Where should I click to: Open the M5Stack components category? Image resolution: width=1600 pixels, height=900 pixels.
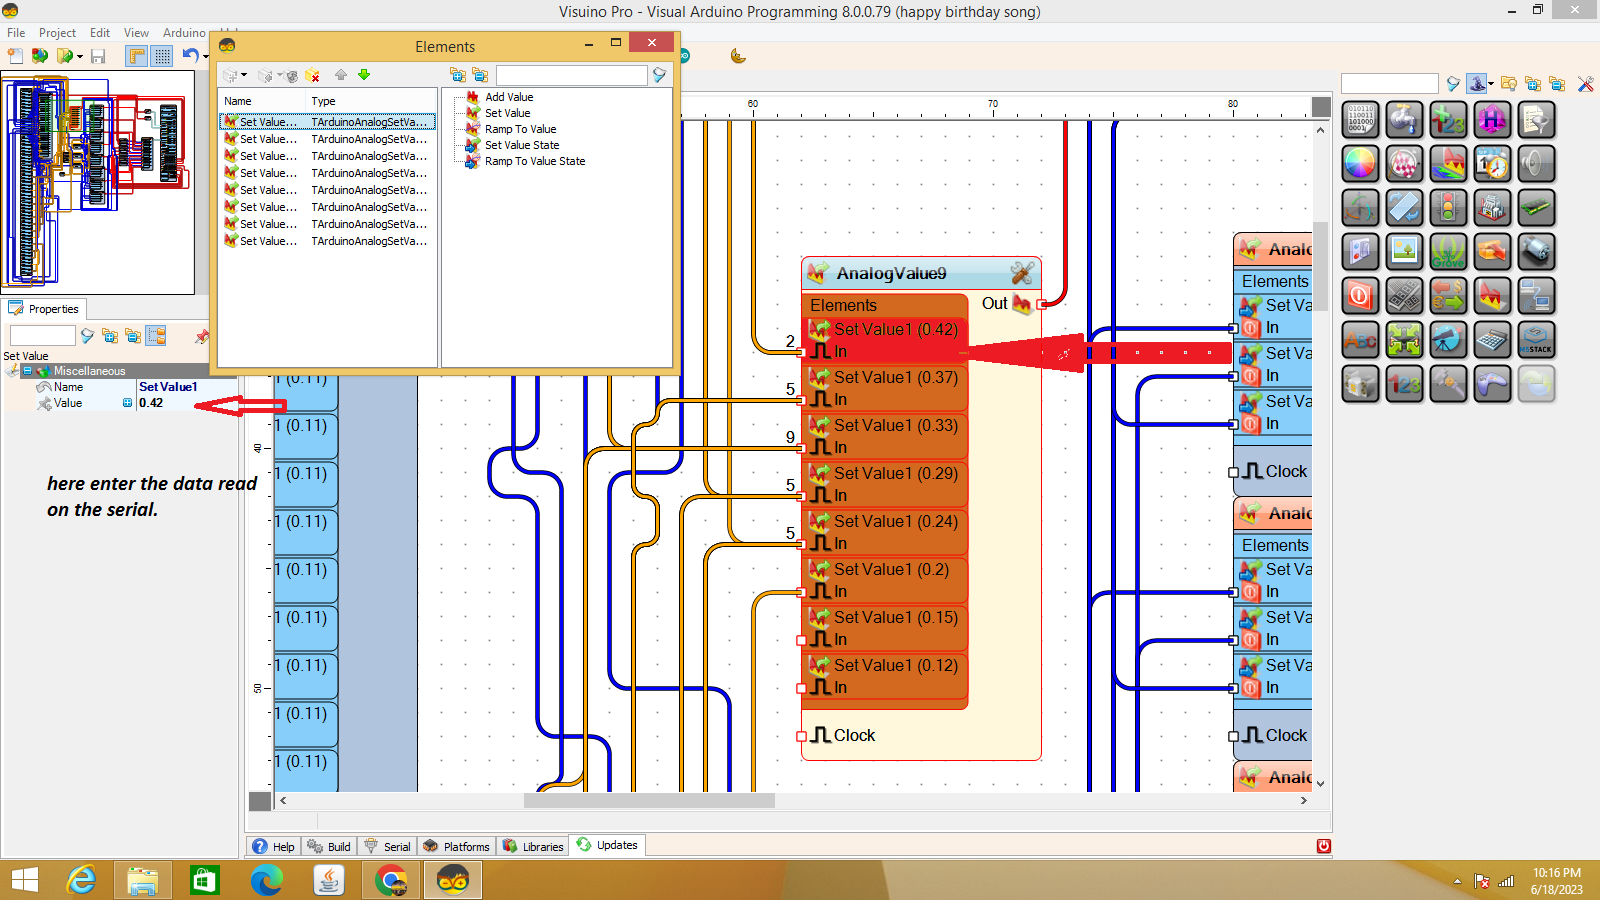click(1536, 340)
